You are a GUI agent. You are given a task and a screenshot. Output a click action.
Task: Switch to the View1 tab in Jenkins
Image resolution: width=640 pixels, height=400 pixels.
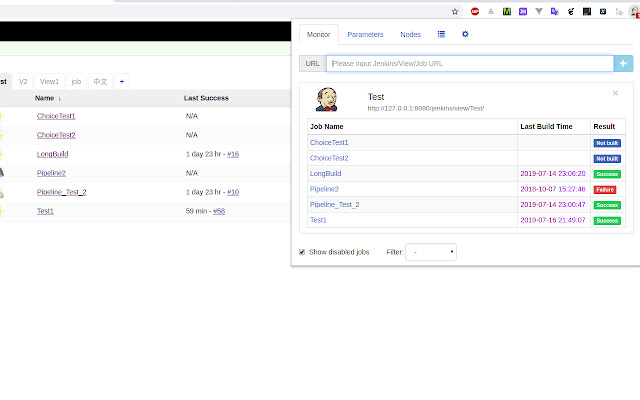coord(49,82)
